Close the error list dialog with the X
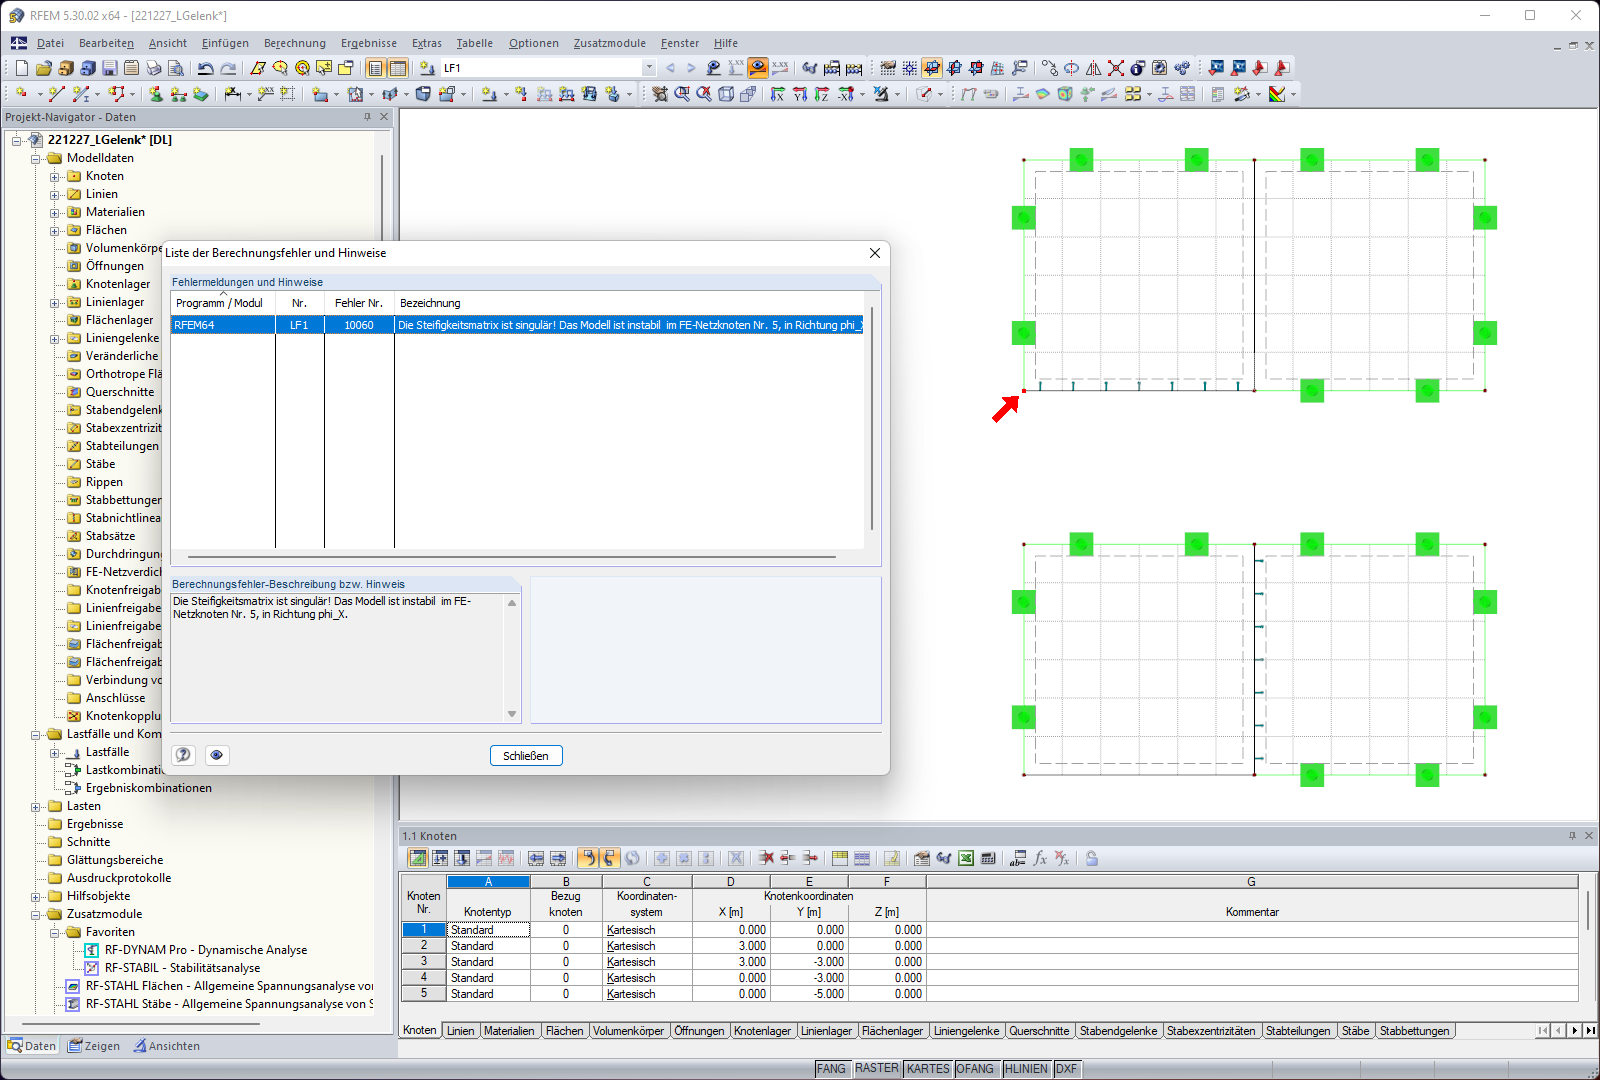Screen dimensions: 1600x1080 pyautogui.click(x=875, y=253)
